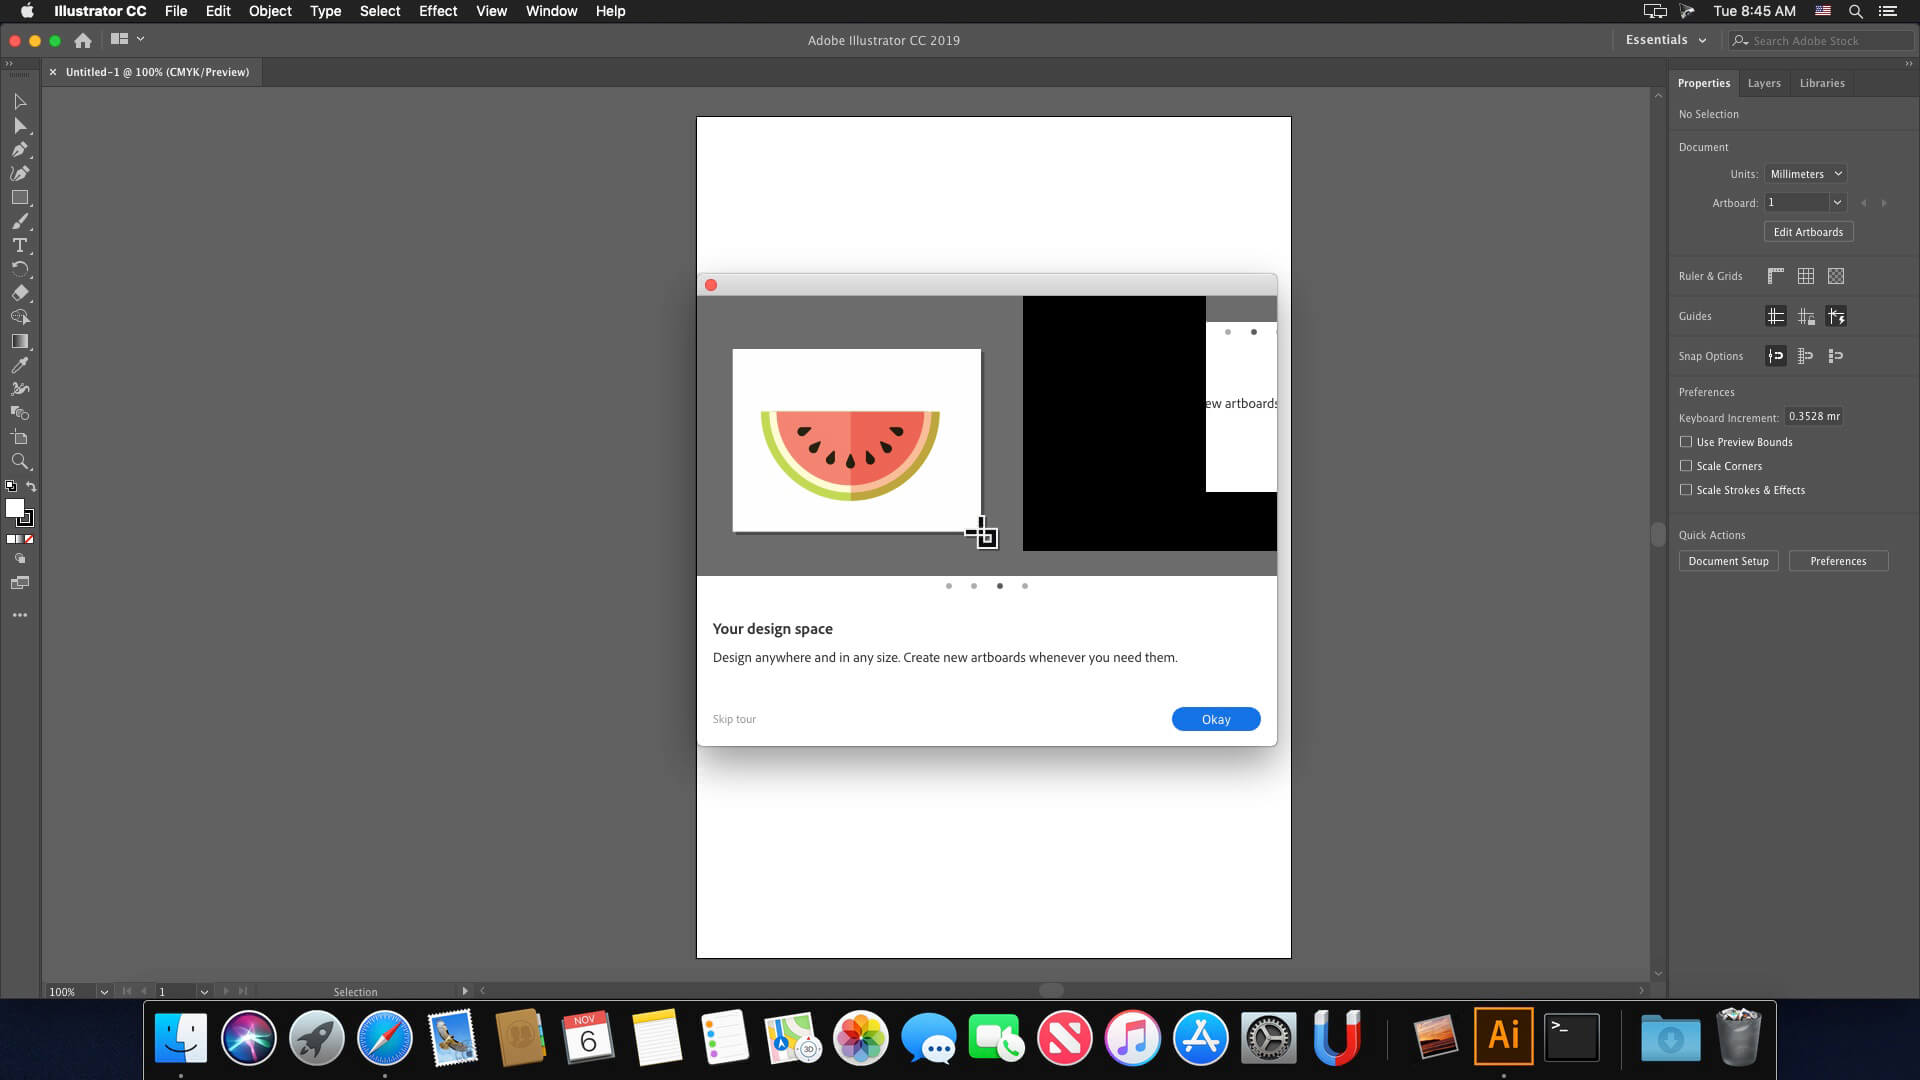Enable Scale Corners checkbox
The width and height of the screenshot is (1920, 1080).
pyautogui.click(x=1685, y=465)
